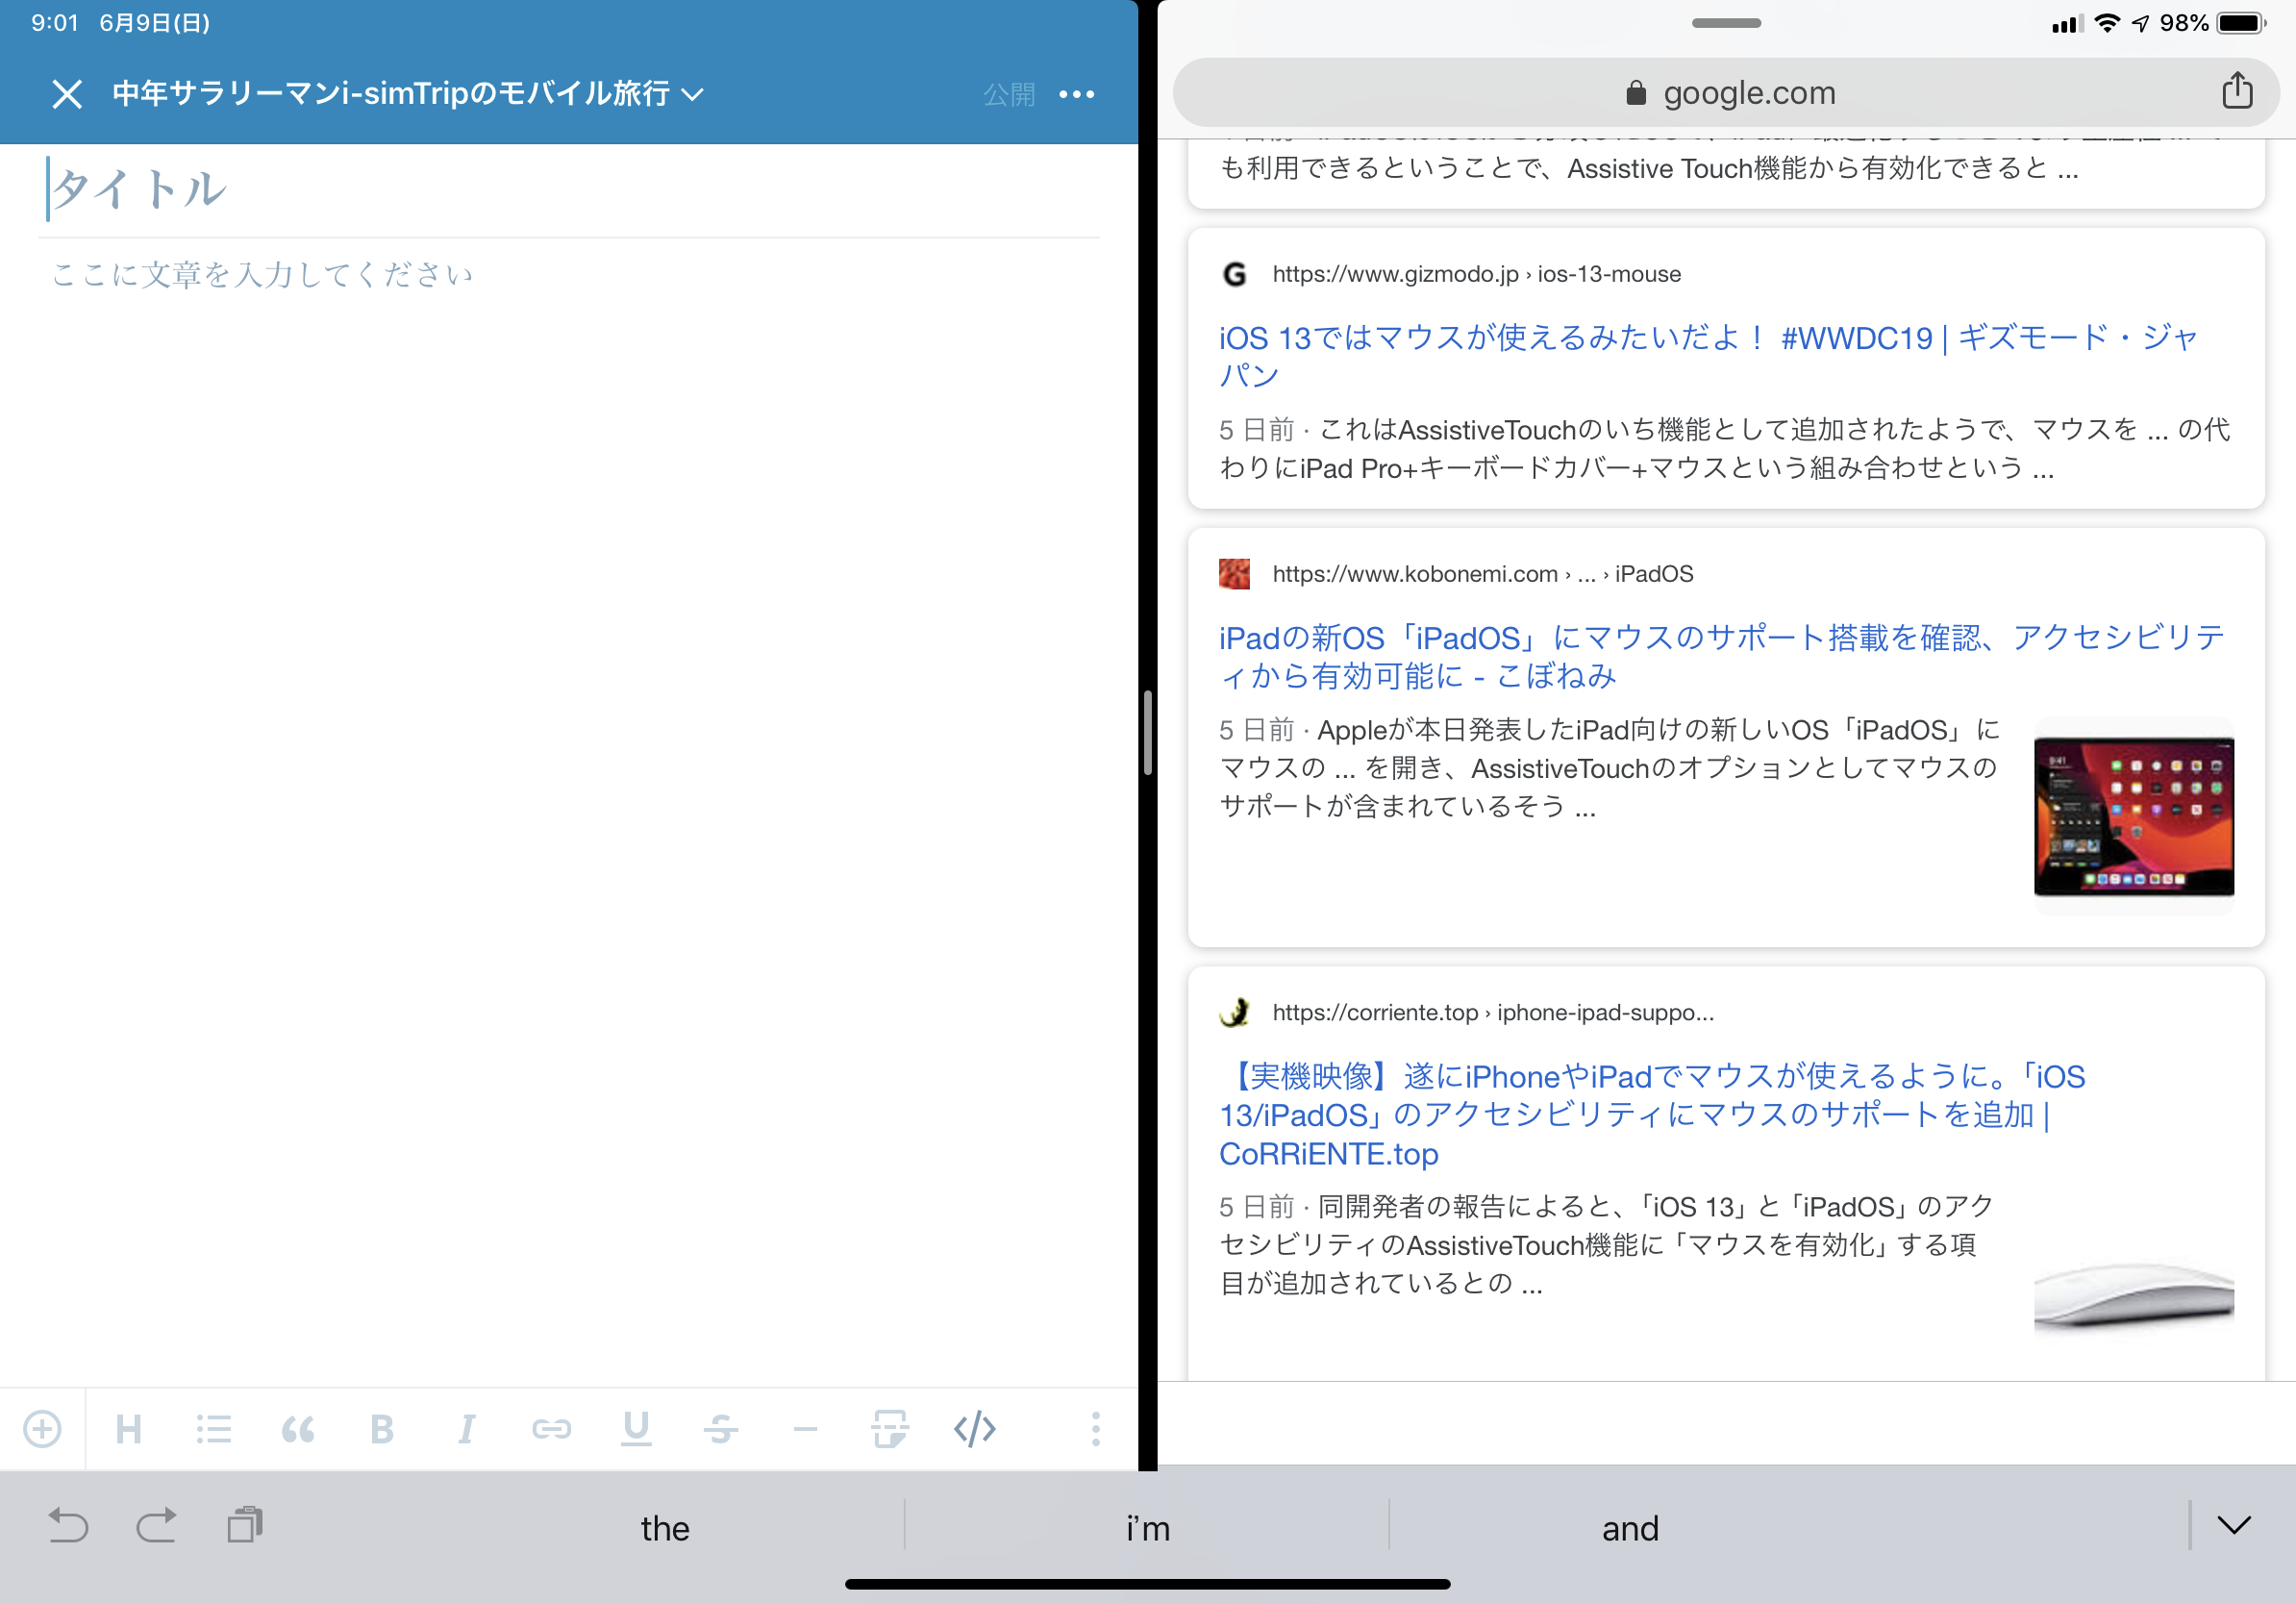Open the Safari share sheet icon

pos(2237,91)
